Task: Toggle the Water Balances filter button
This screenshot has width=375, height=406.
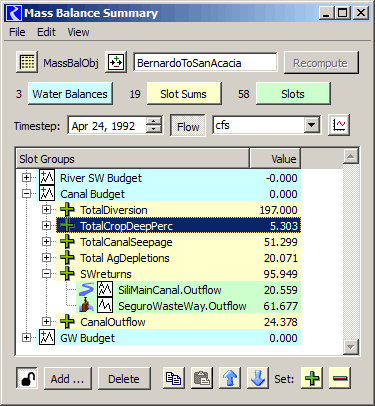Action: pyautogui.click(x=70, y=94)
